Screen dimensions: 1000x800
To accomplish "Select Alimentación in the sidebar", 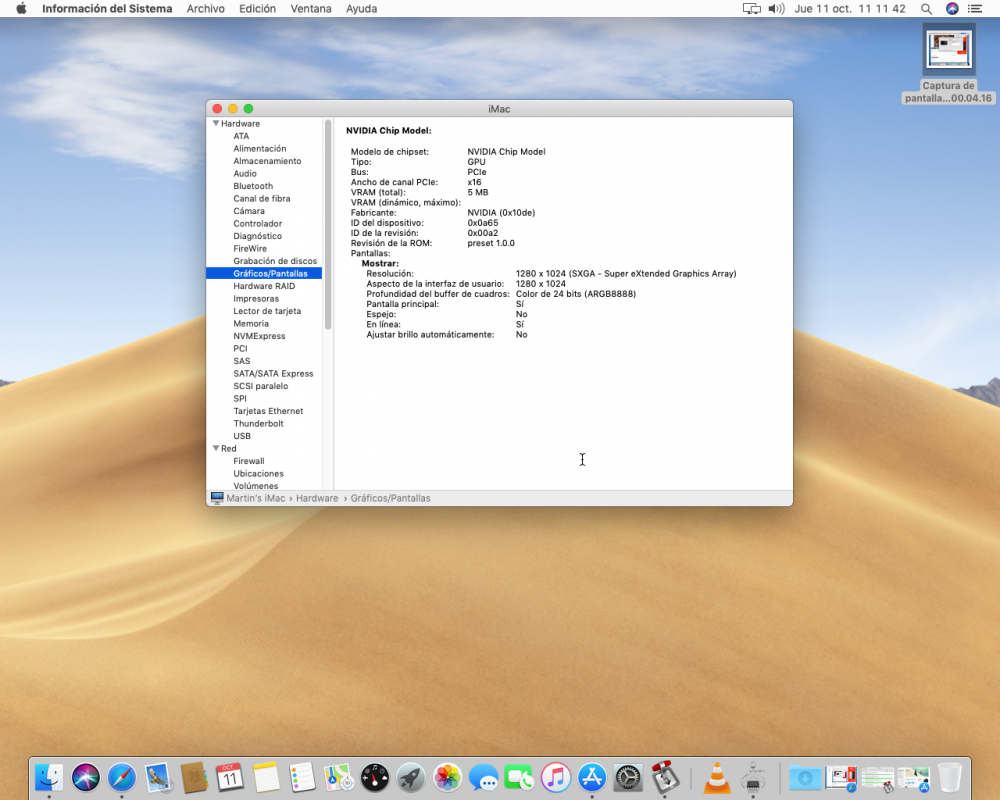I will (260, 149).
